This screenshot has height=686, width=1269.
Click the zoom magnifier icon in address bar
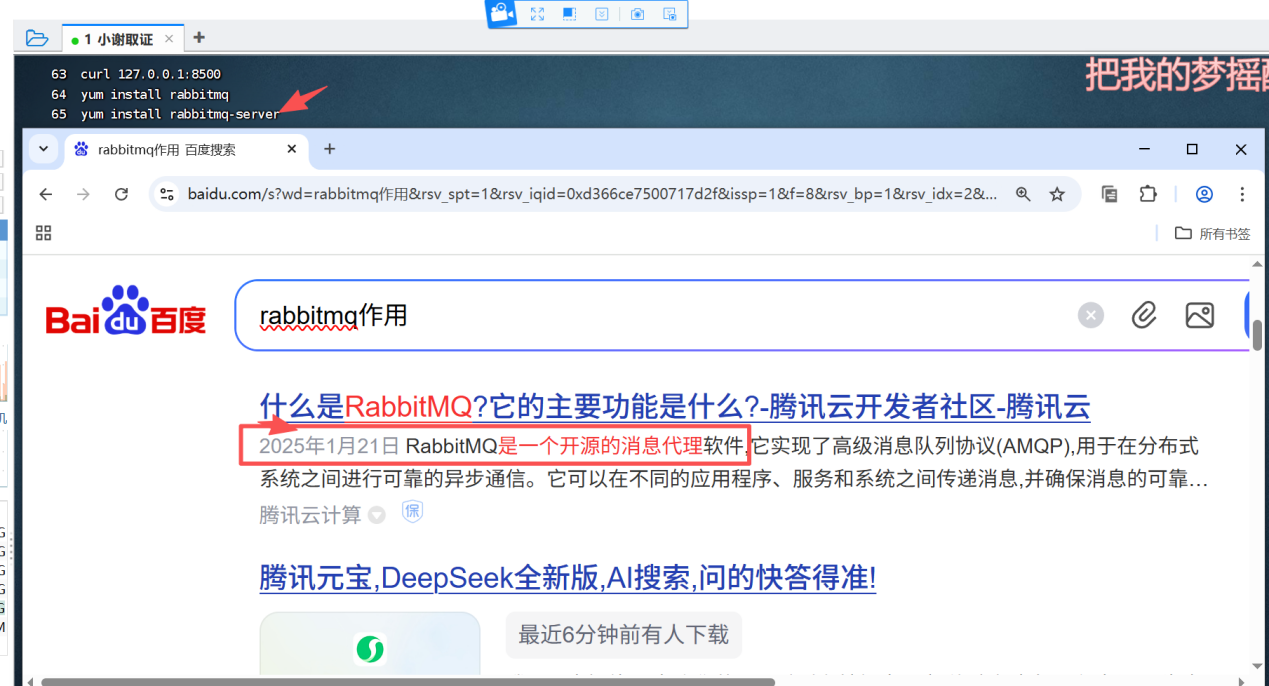pyautogui.click(x=1023, y=194)
